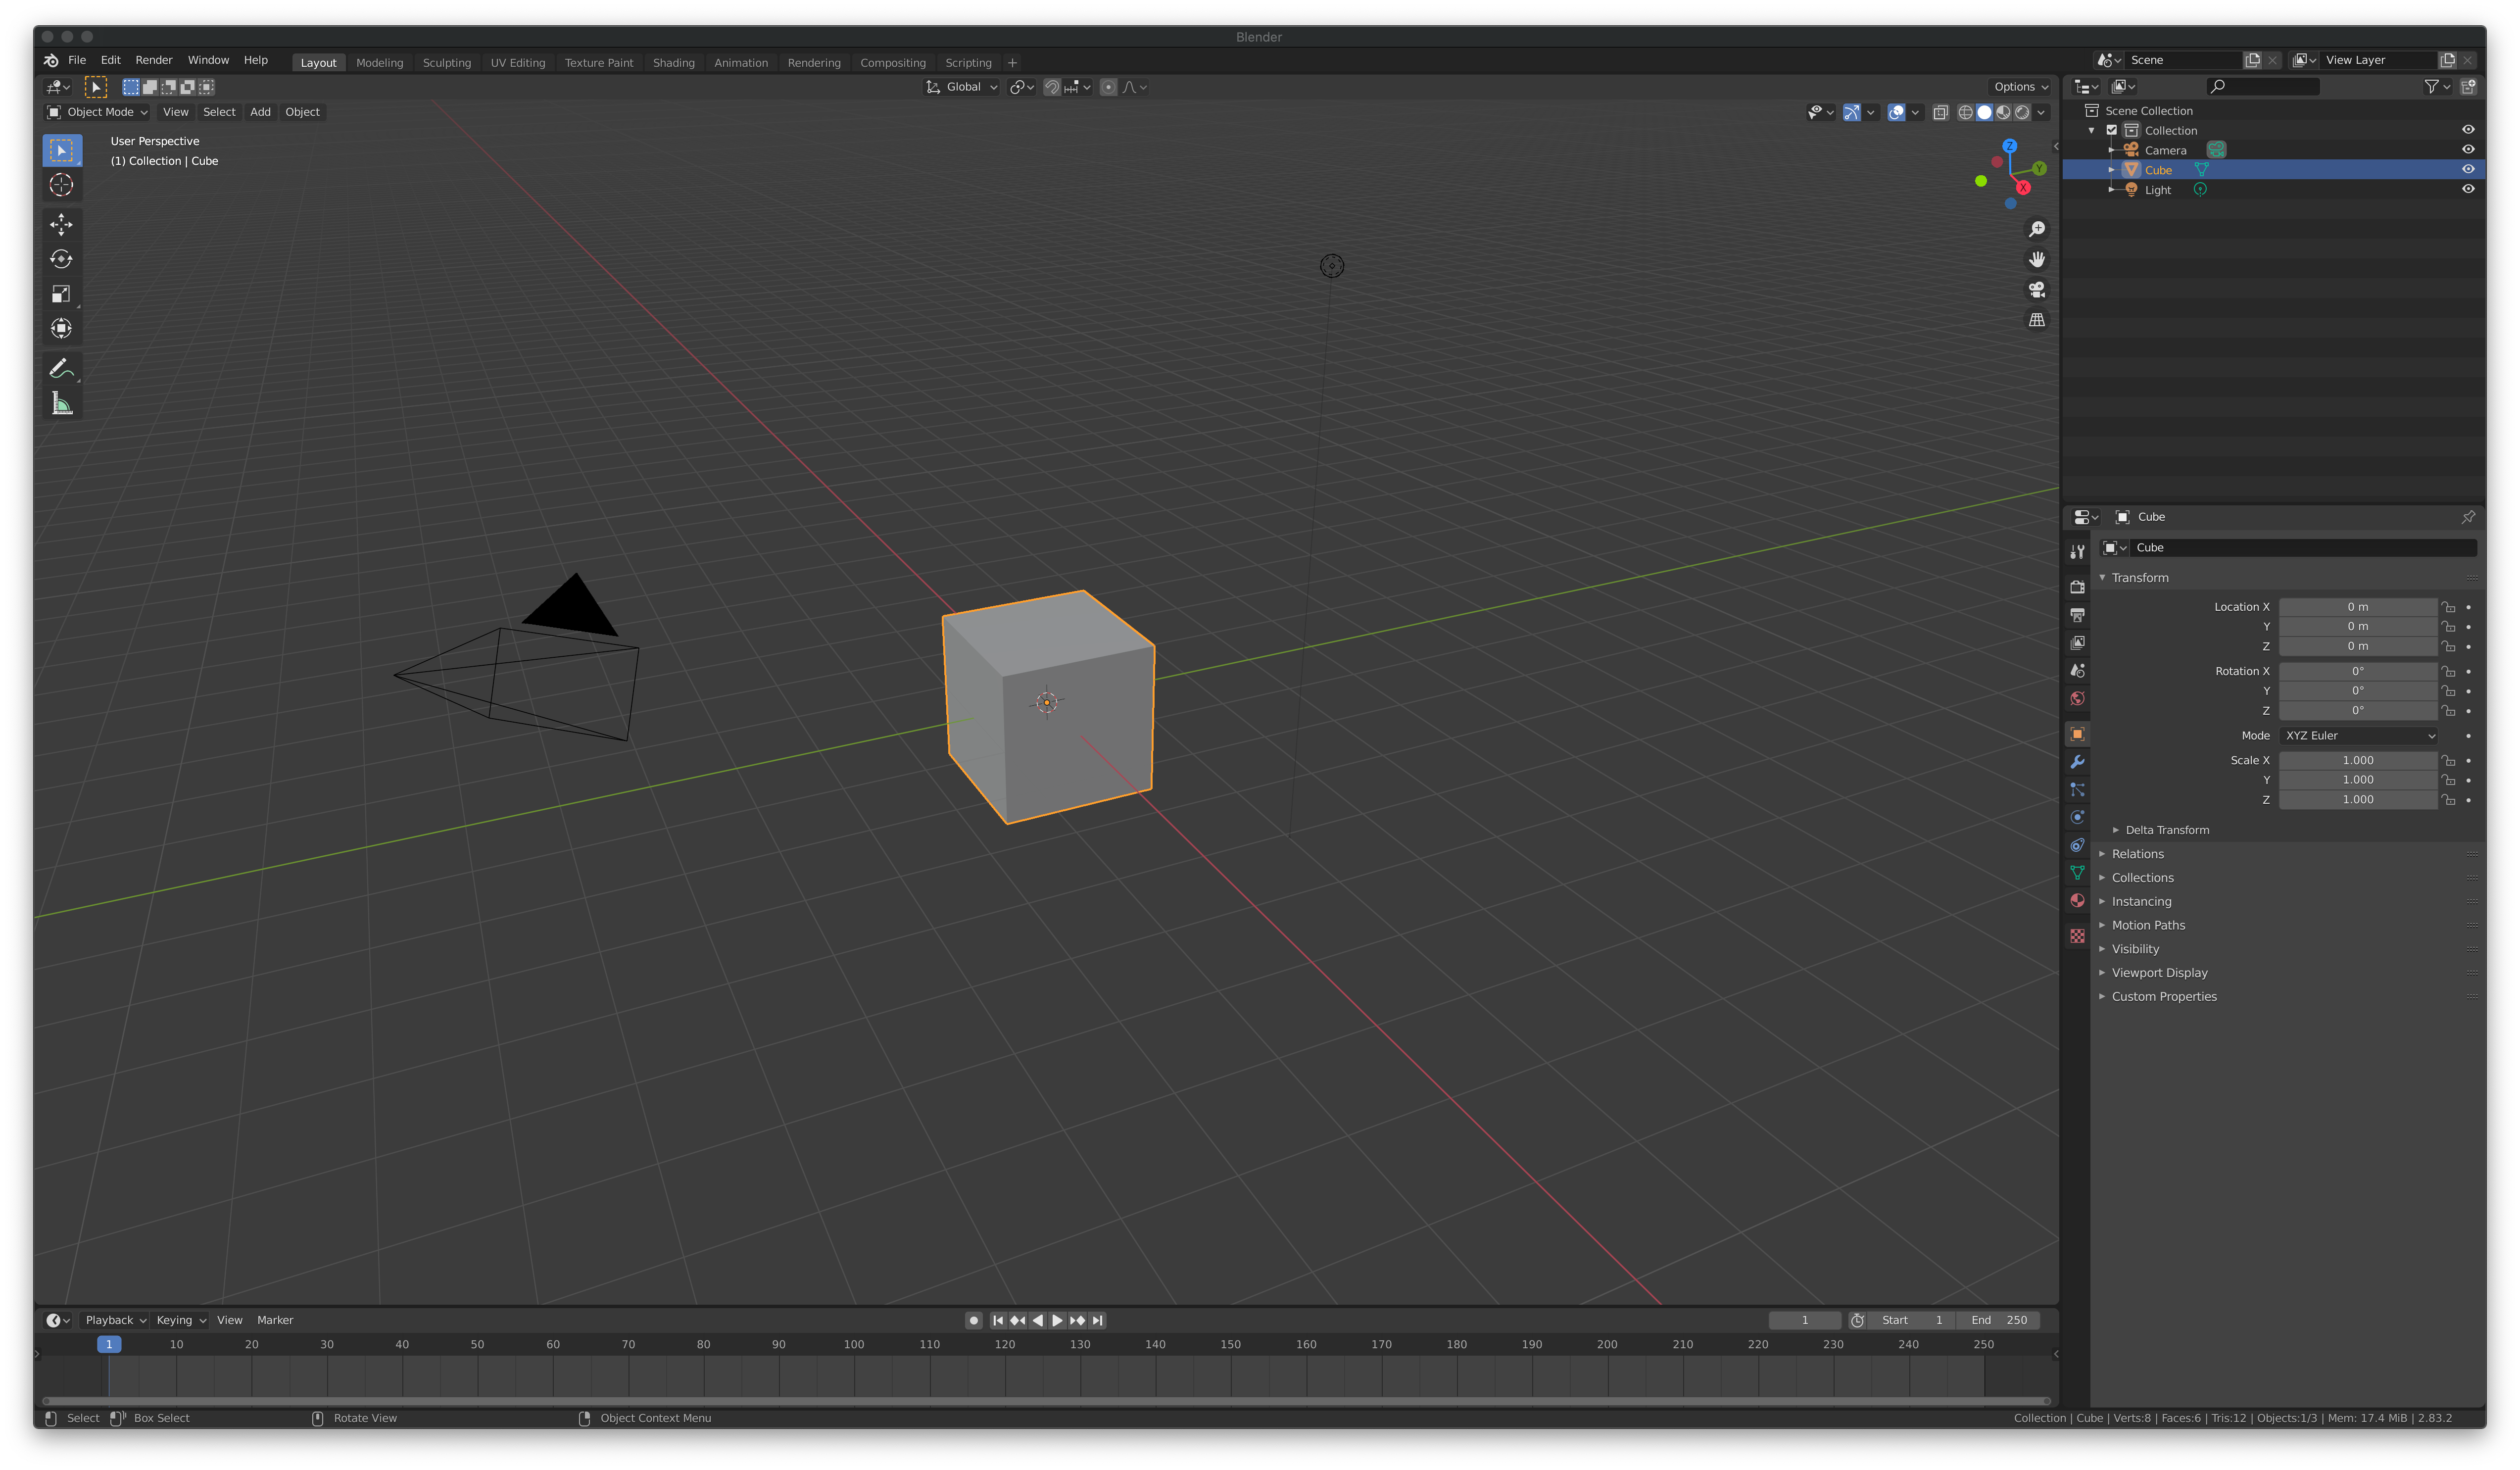Open the viewport Add menu
This screenshot has width=2520, height=1470.
pos(260,112)
